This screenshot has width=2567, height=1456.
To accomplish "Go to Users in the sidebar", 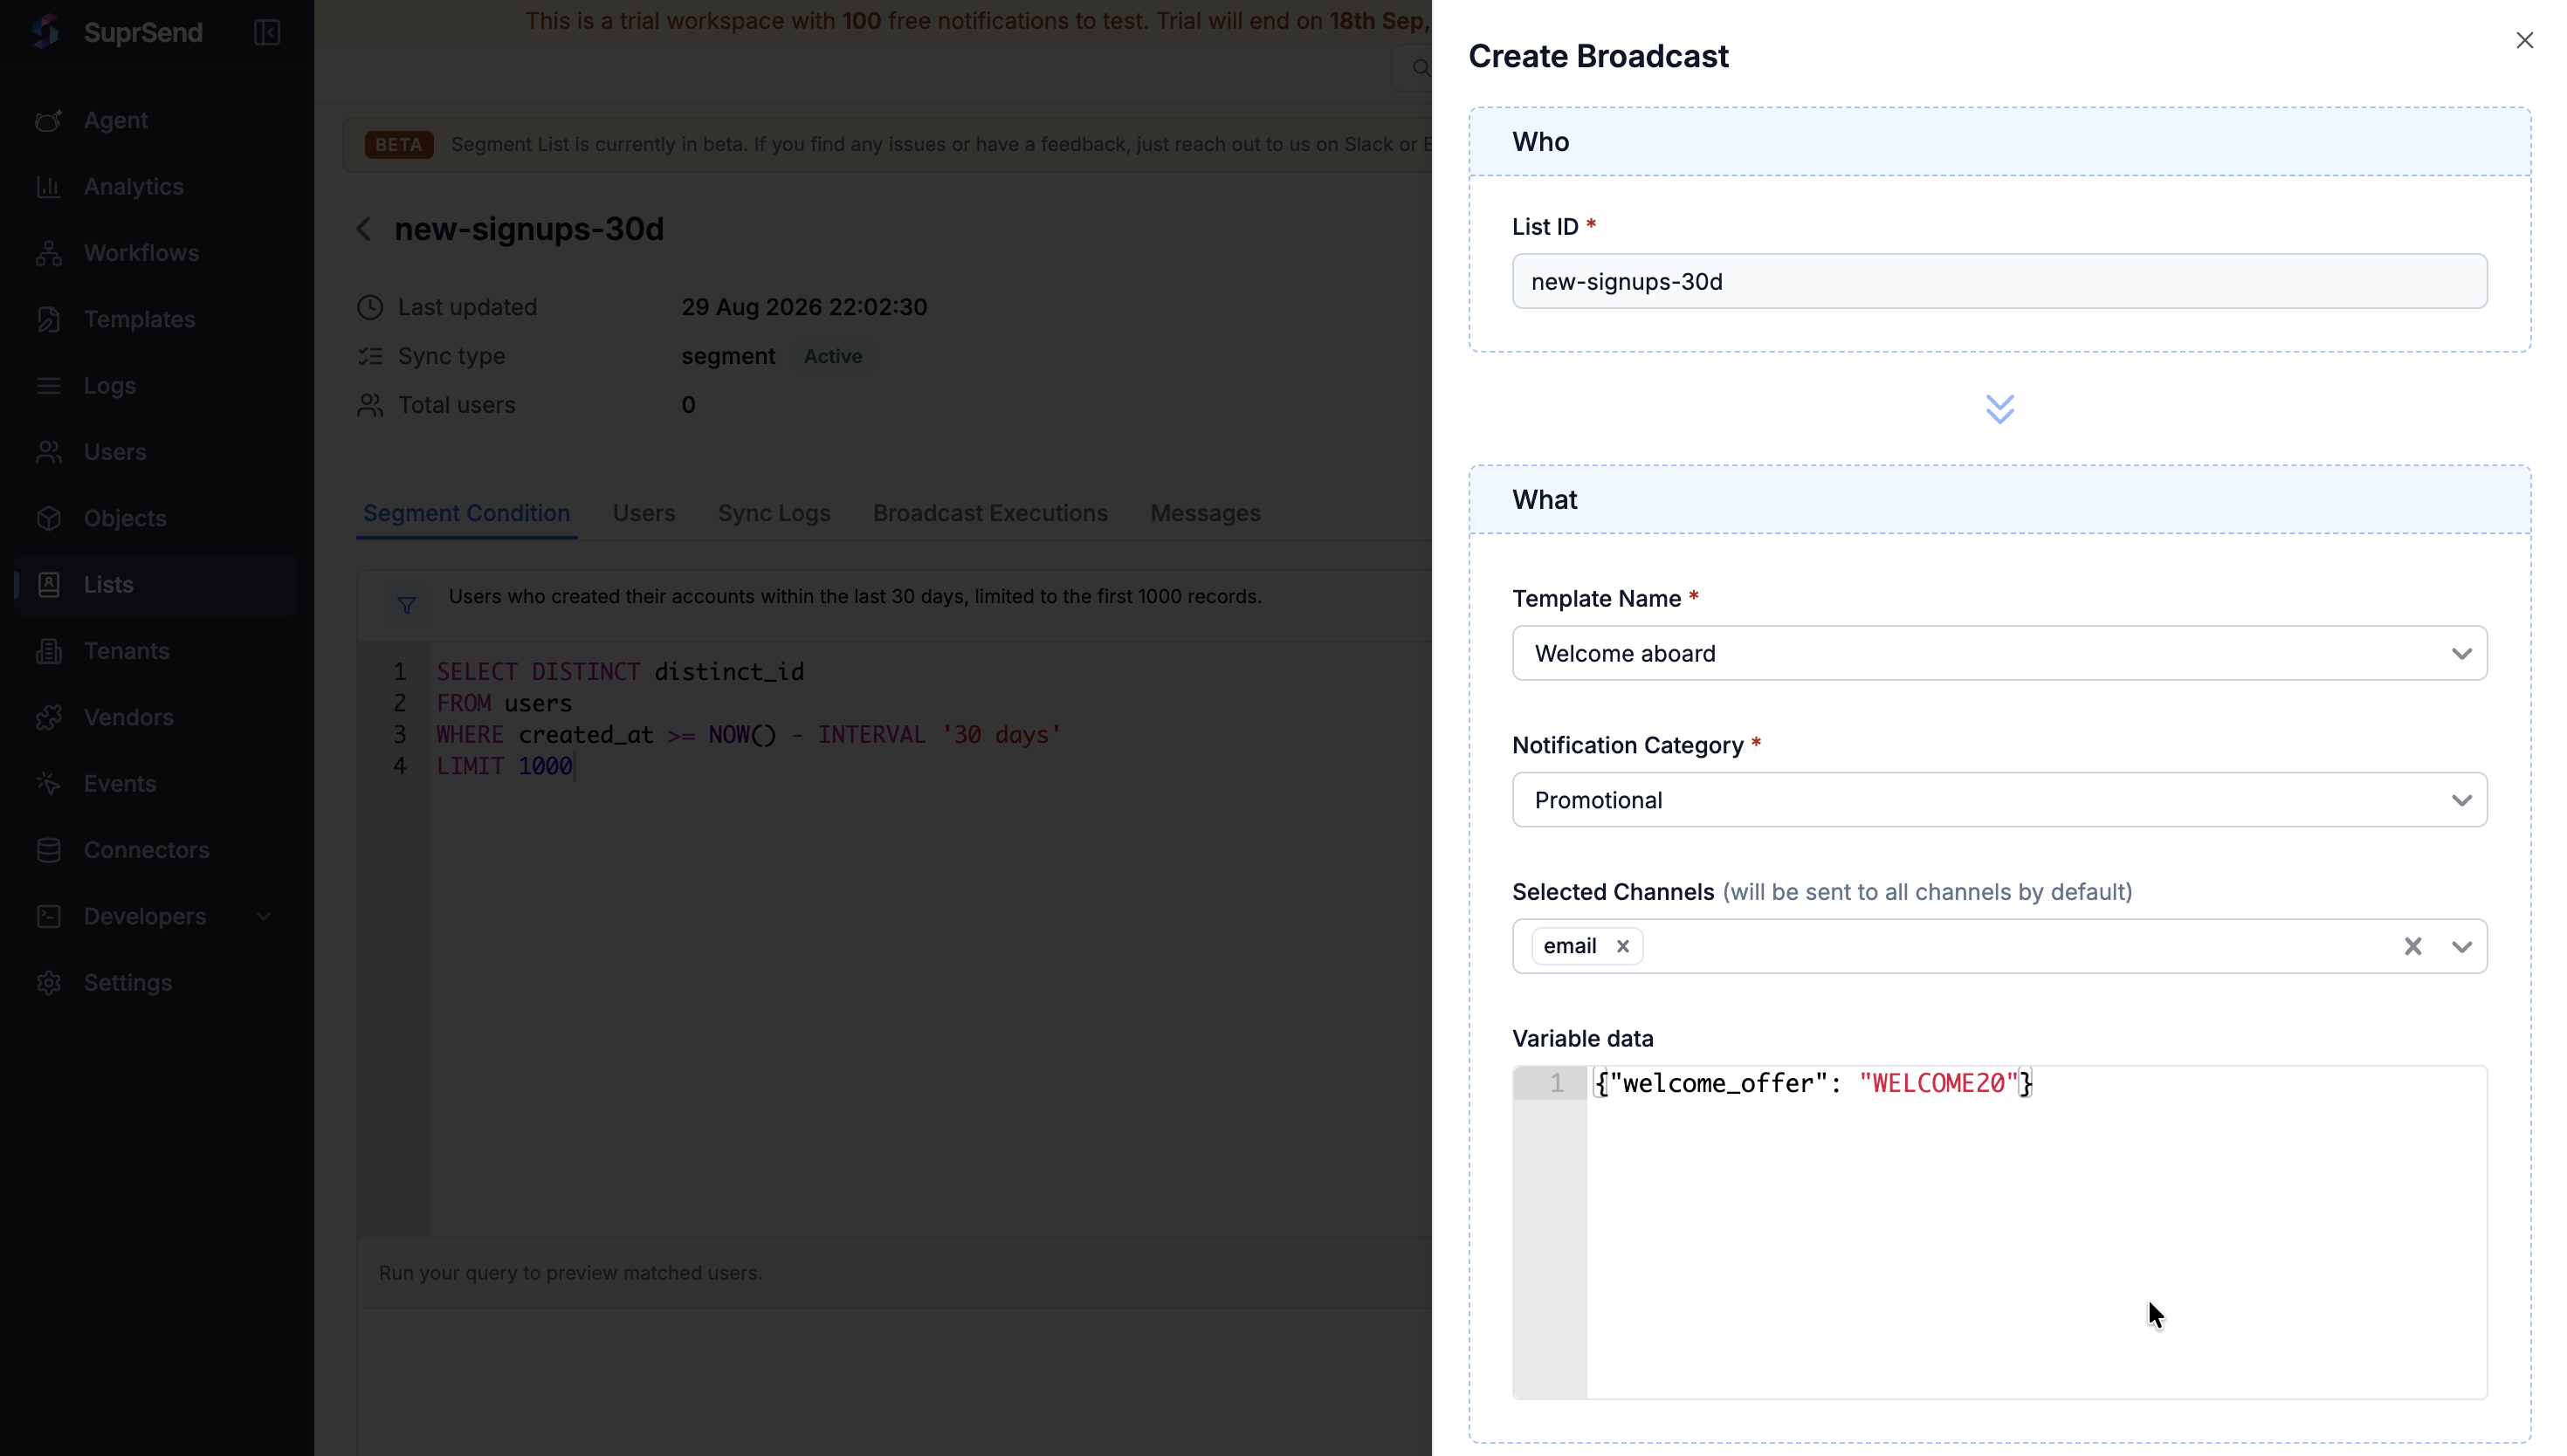I will click(157, 452).
